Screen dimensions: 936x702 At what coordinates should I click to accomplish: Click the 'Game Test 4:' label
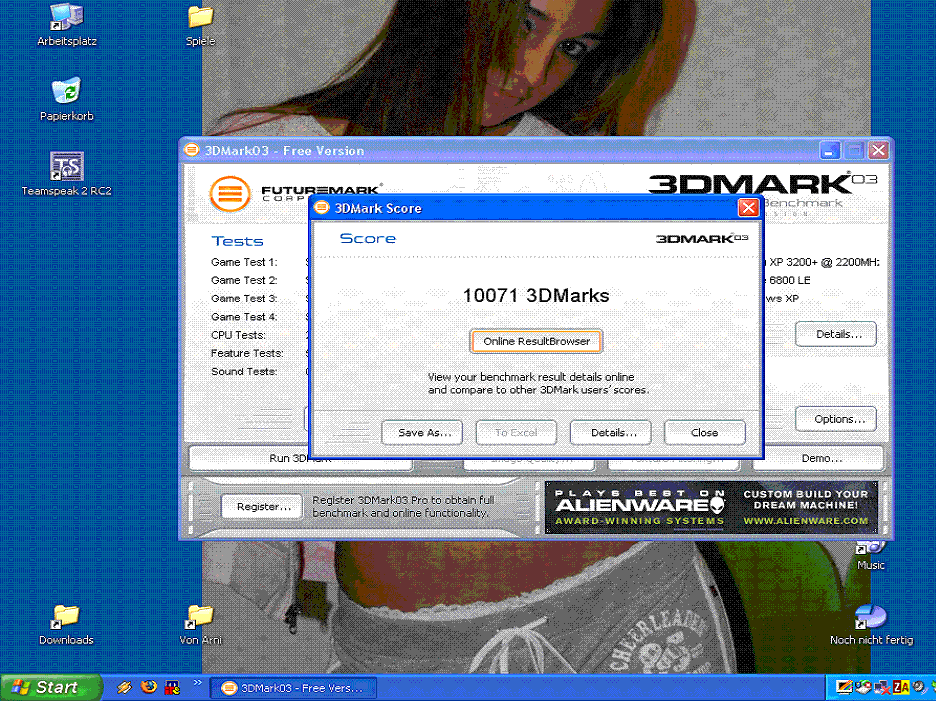point(244,317)
